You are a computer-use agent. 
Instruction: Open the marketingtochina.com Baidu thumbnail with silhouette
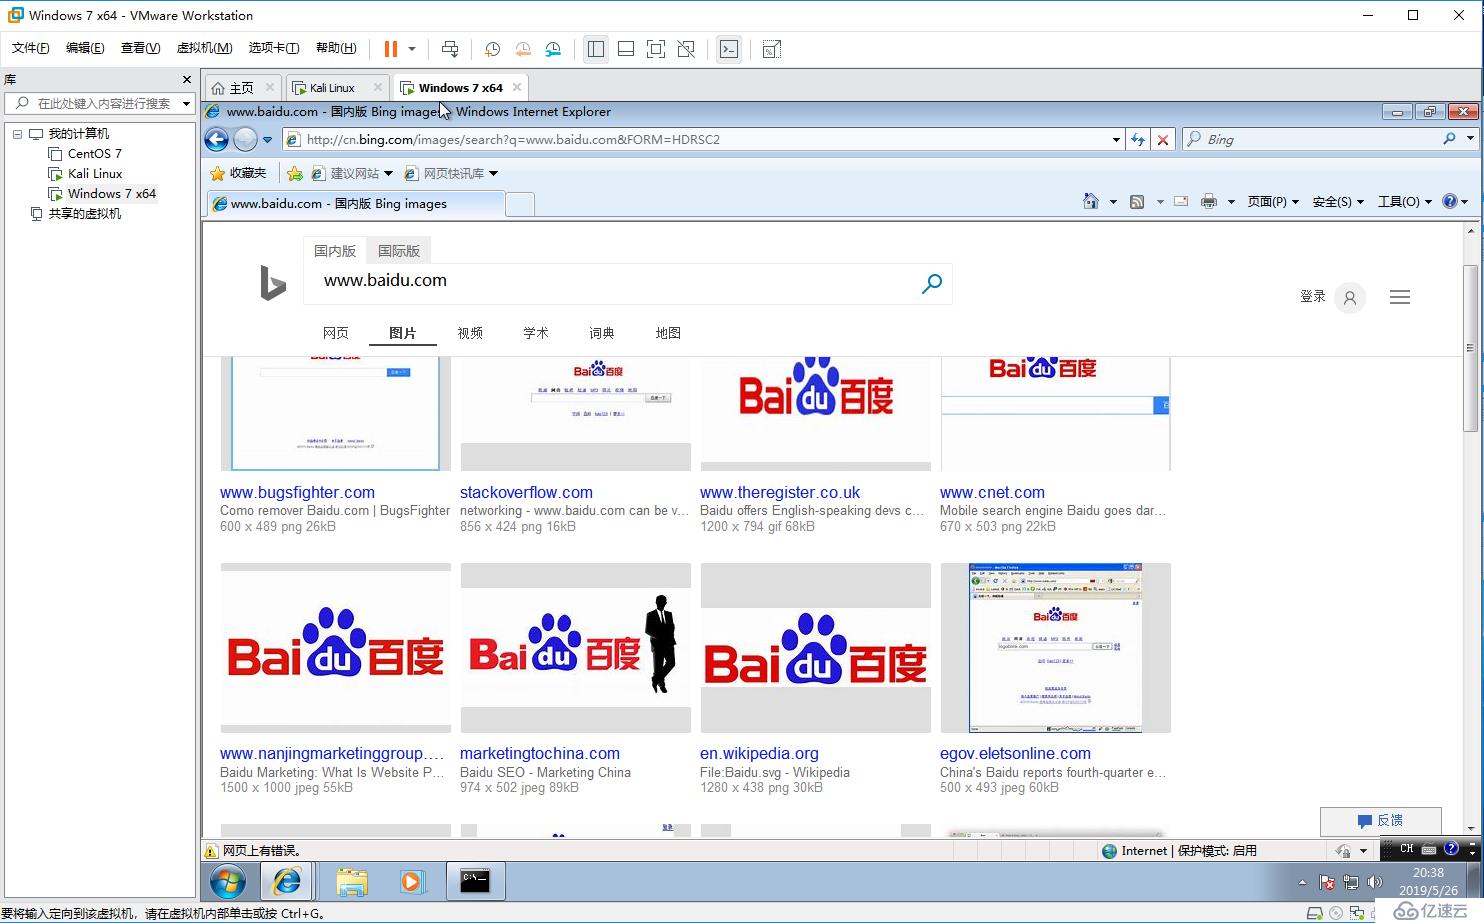pyautogui.click(x=576, y=648)
